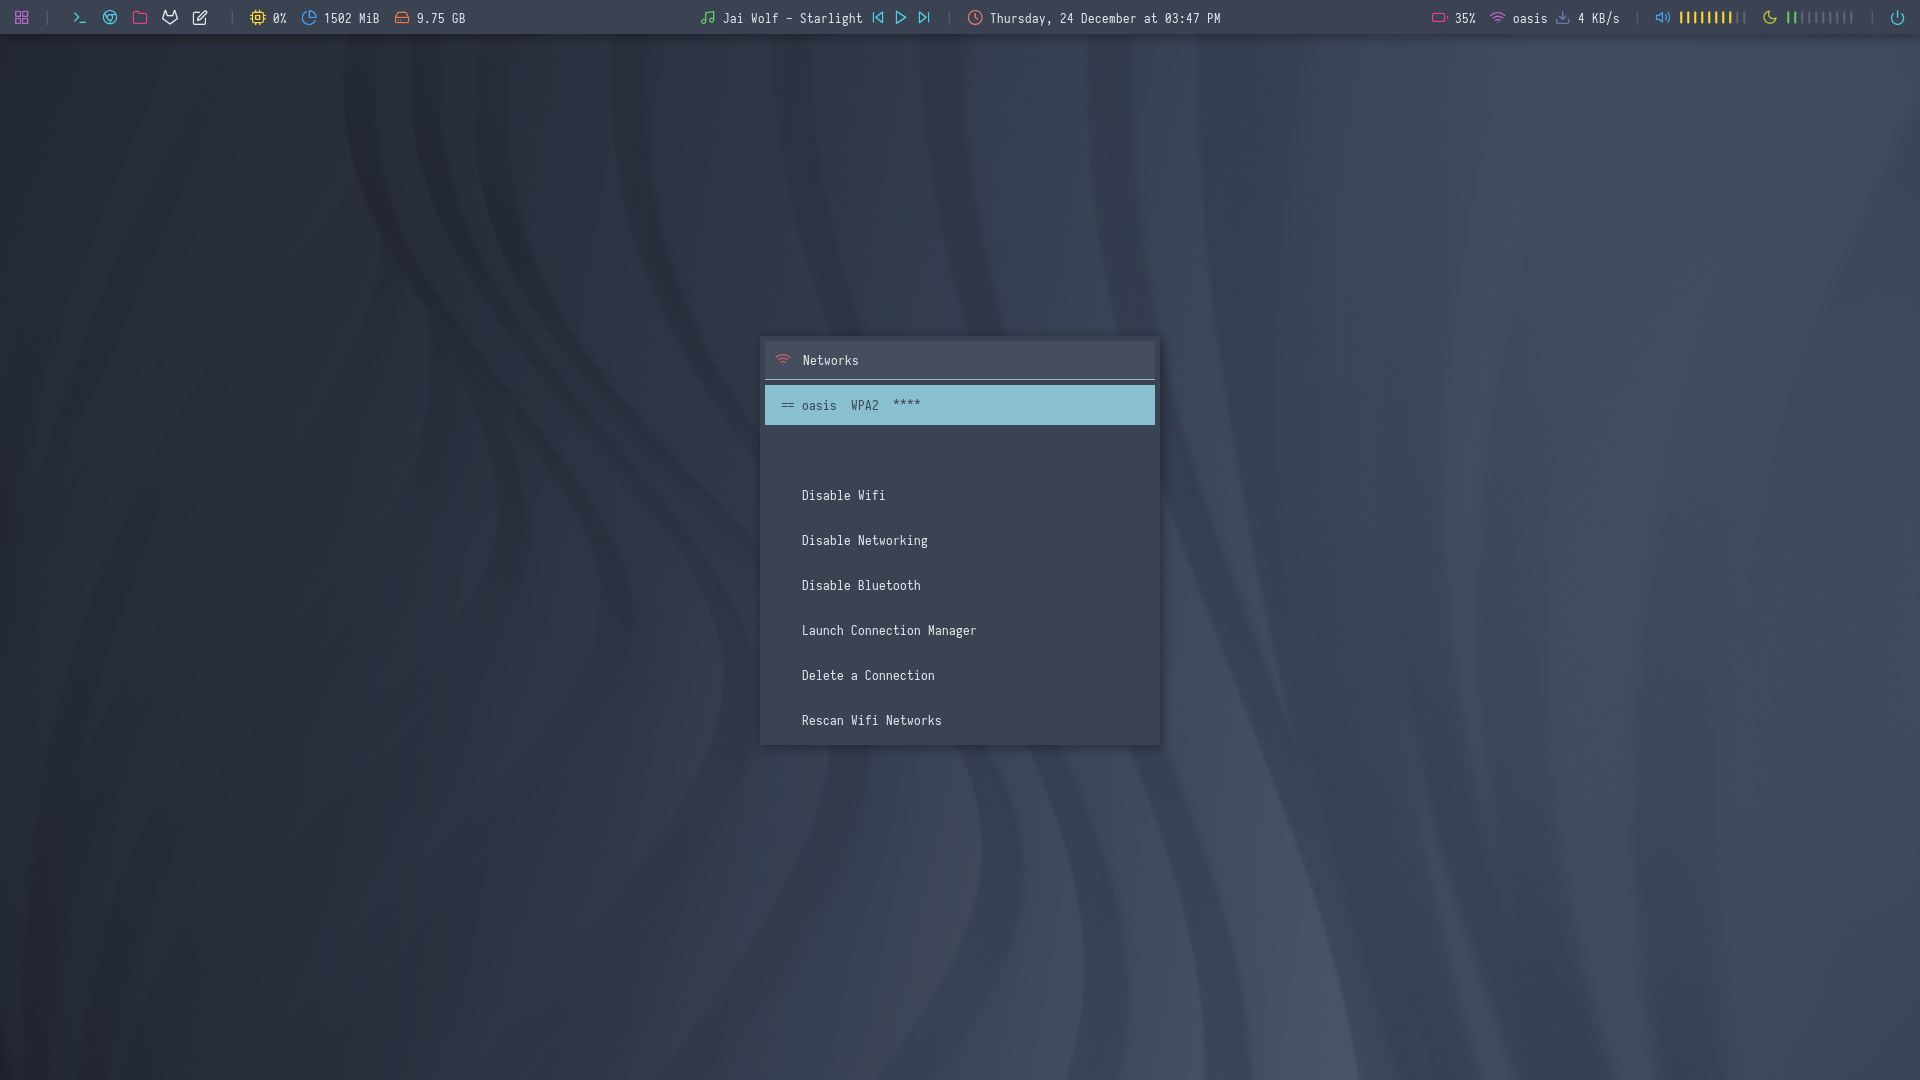Skip to the previous track
Image resolution: width=1920 pixels, height=1080 pixels.
pyautogui.click(x=878, y=18)
